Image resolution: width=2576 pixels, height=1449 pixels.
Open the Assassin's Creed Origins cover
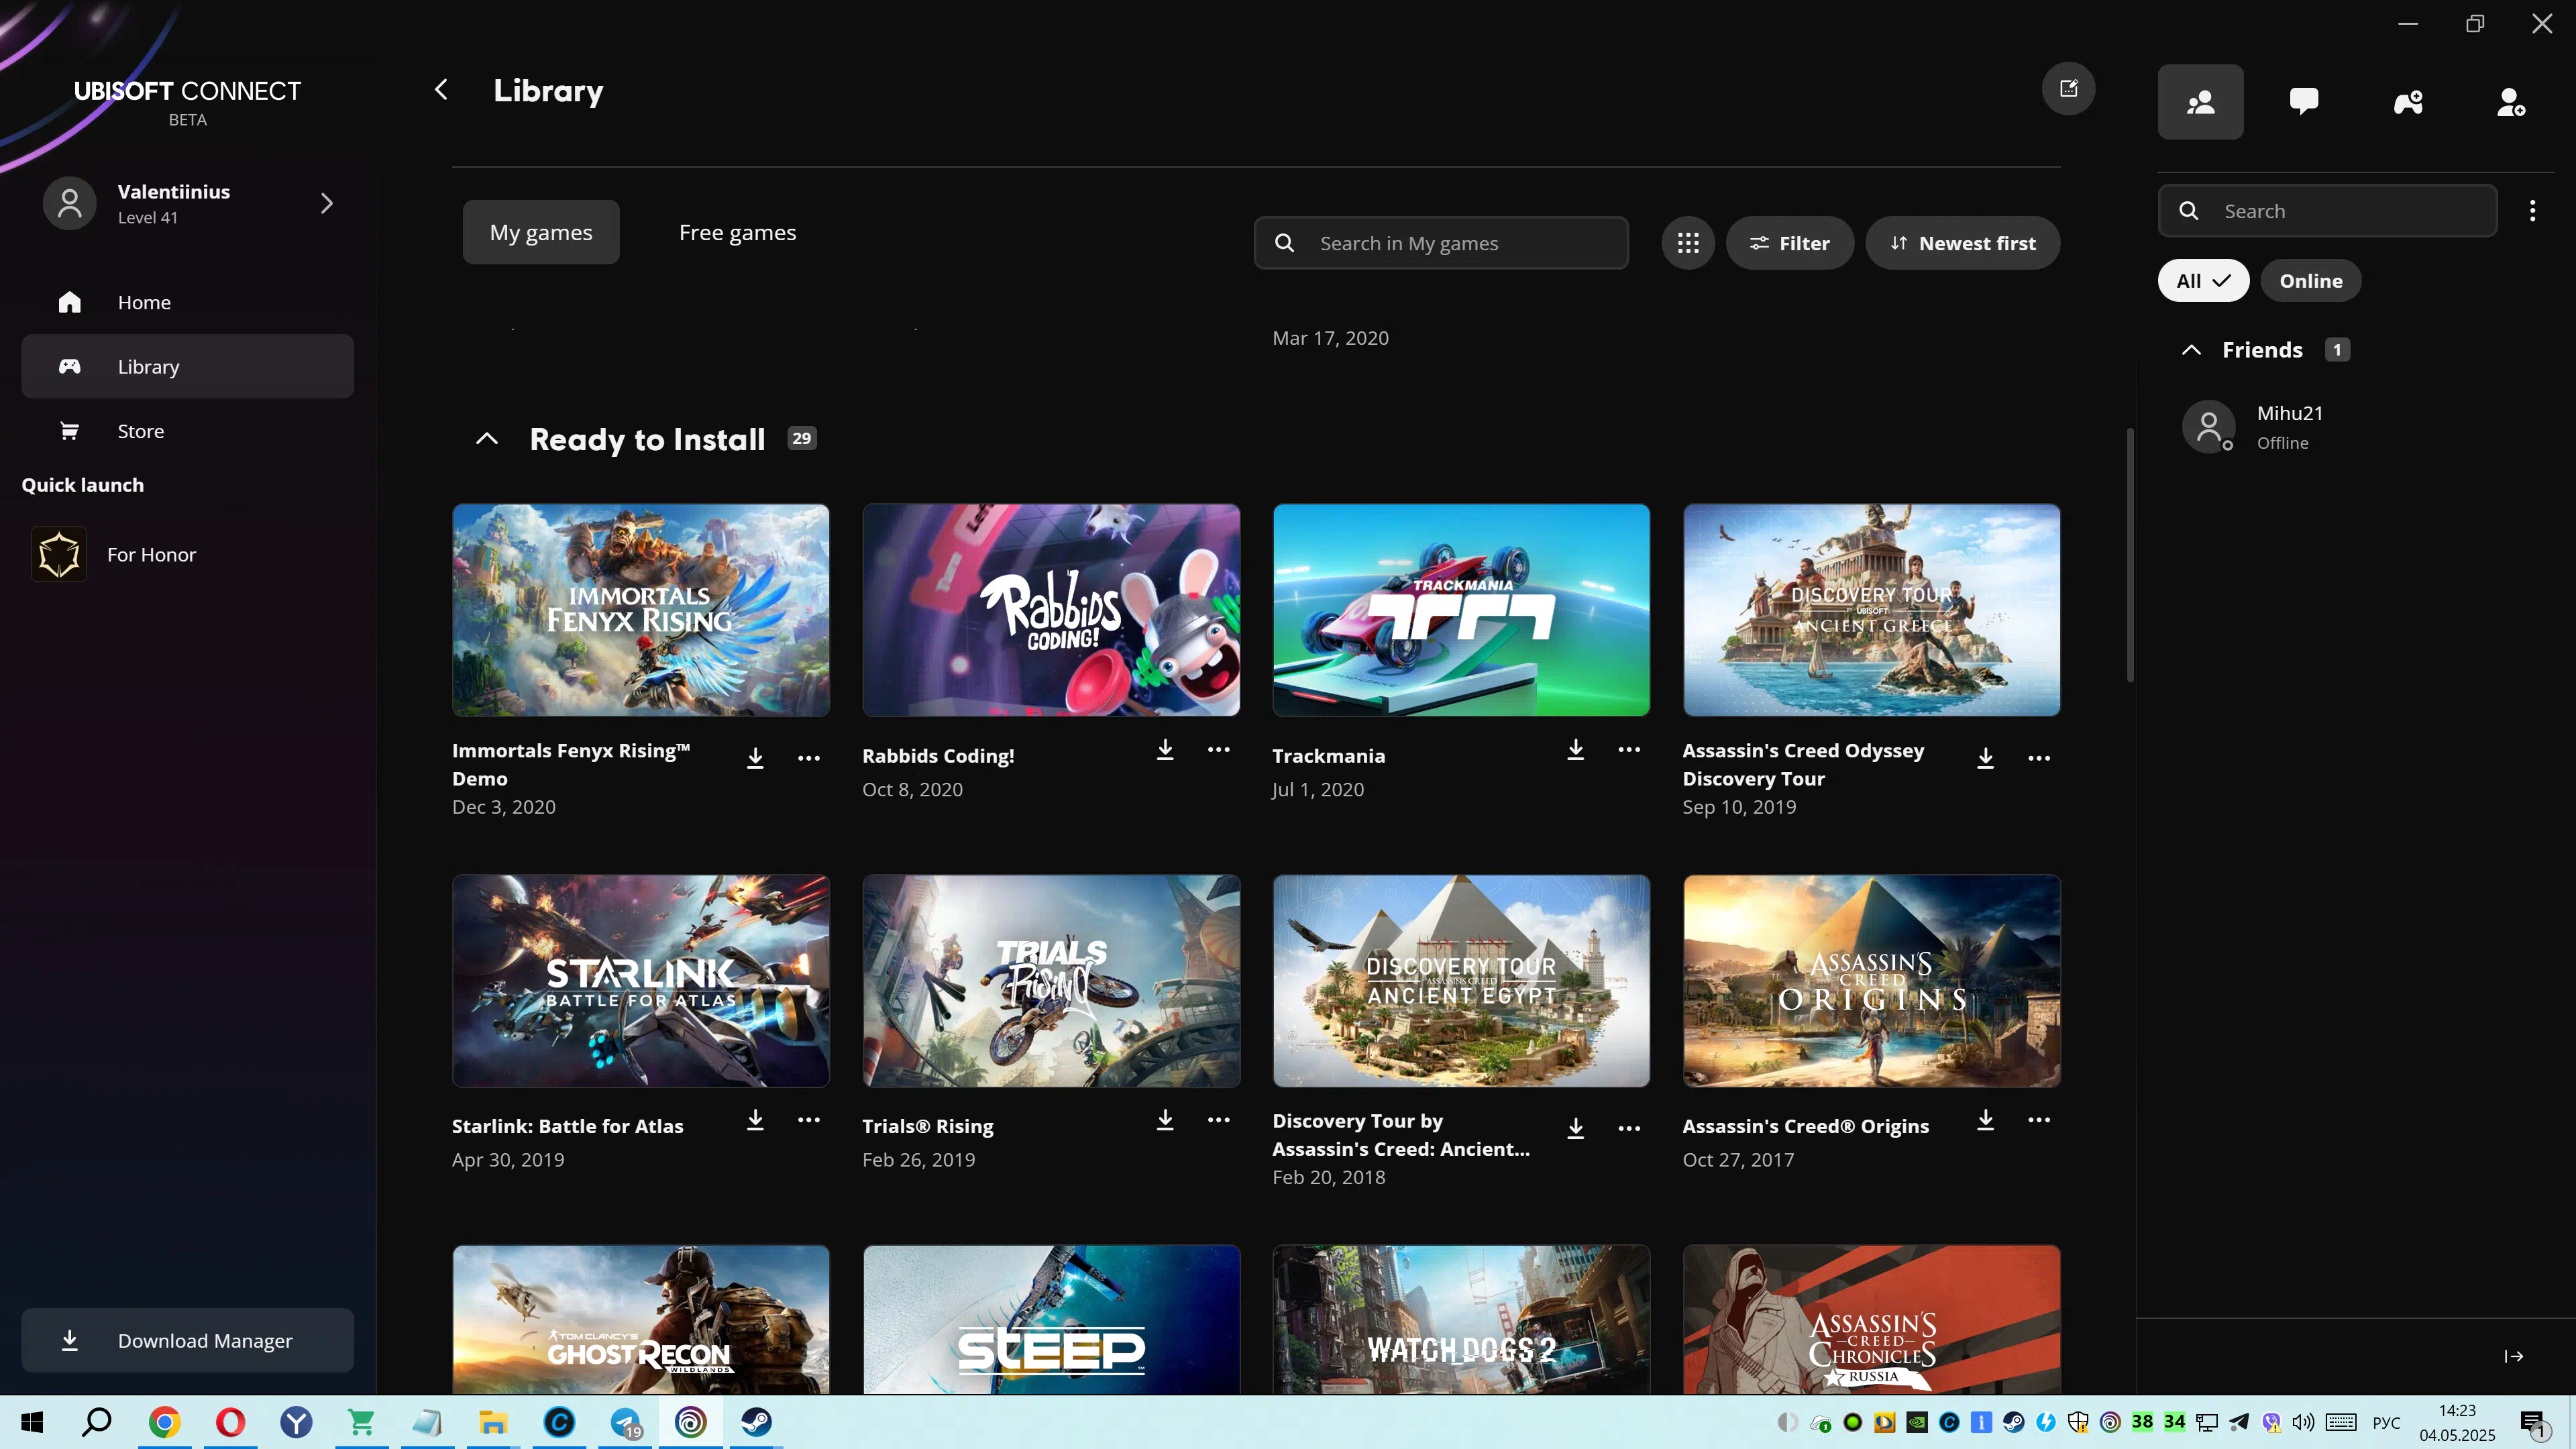[1871, 981]
